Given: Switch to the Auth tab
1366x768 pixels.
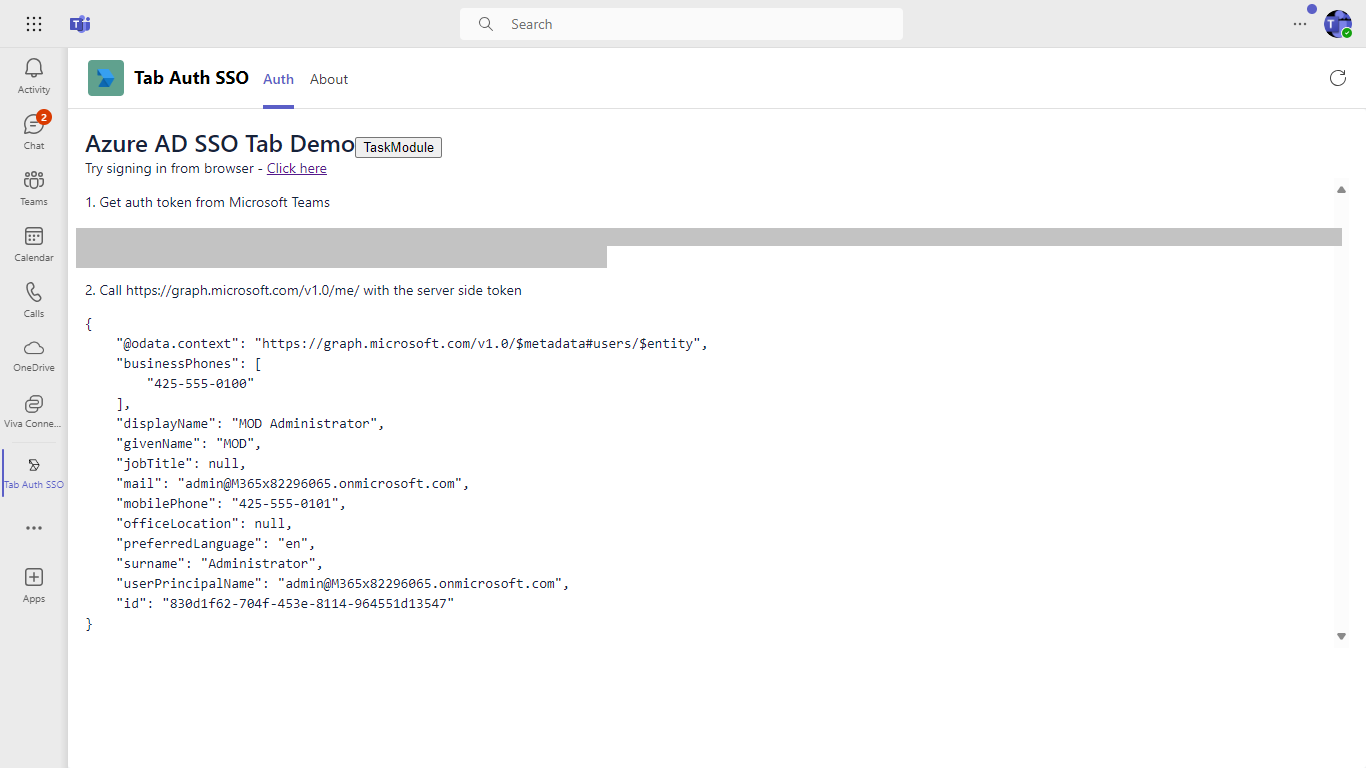Looking at the screenshot, I should click(279, 79).
